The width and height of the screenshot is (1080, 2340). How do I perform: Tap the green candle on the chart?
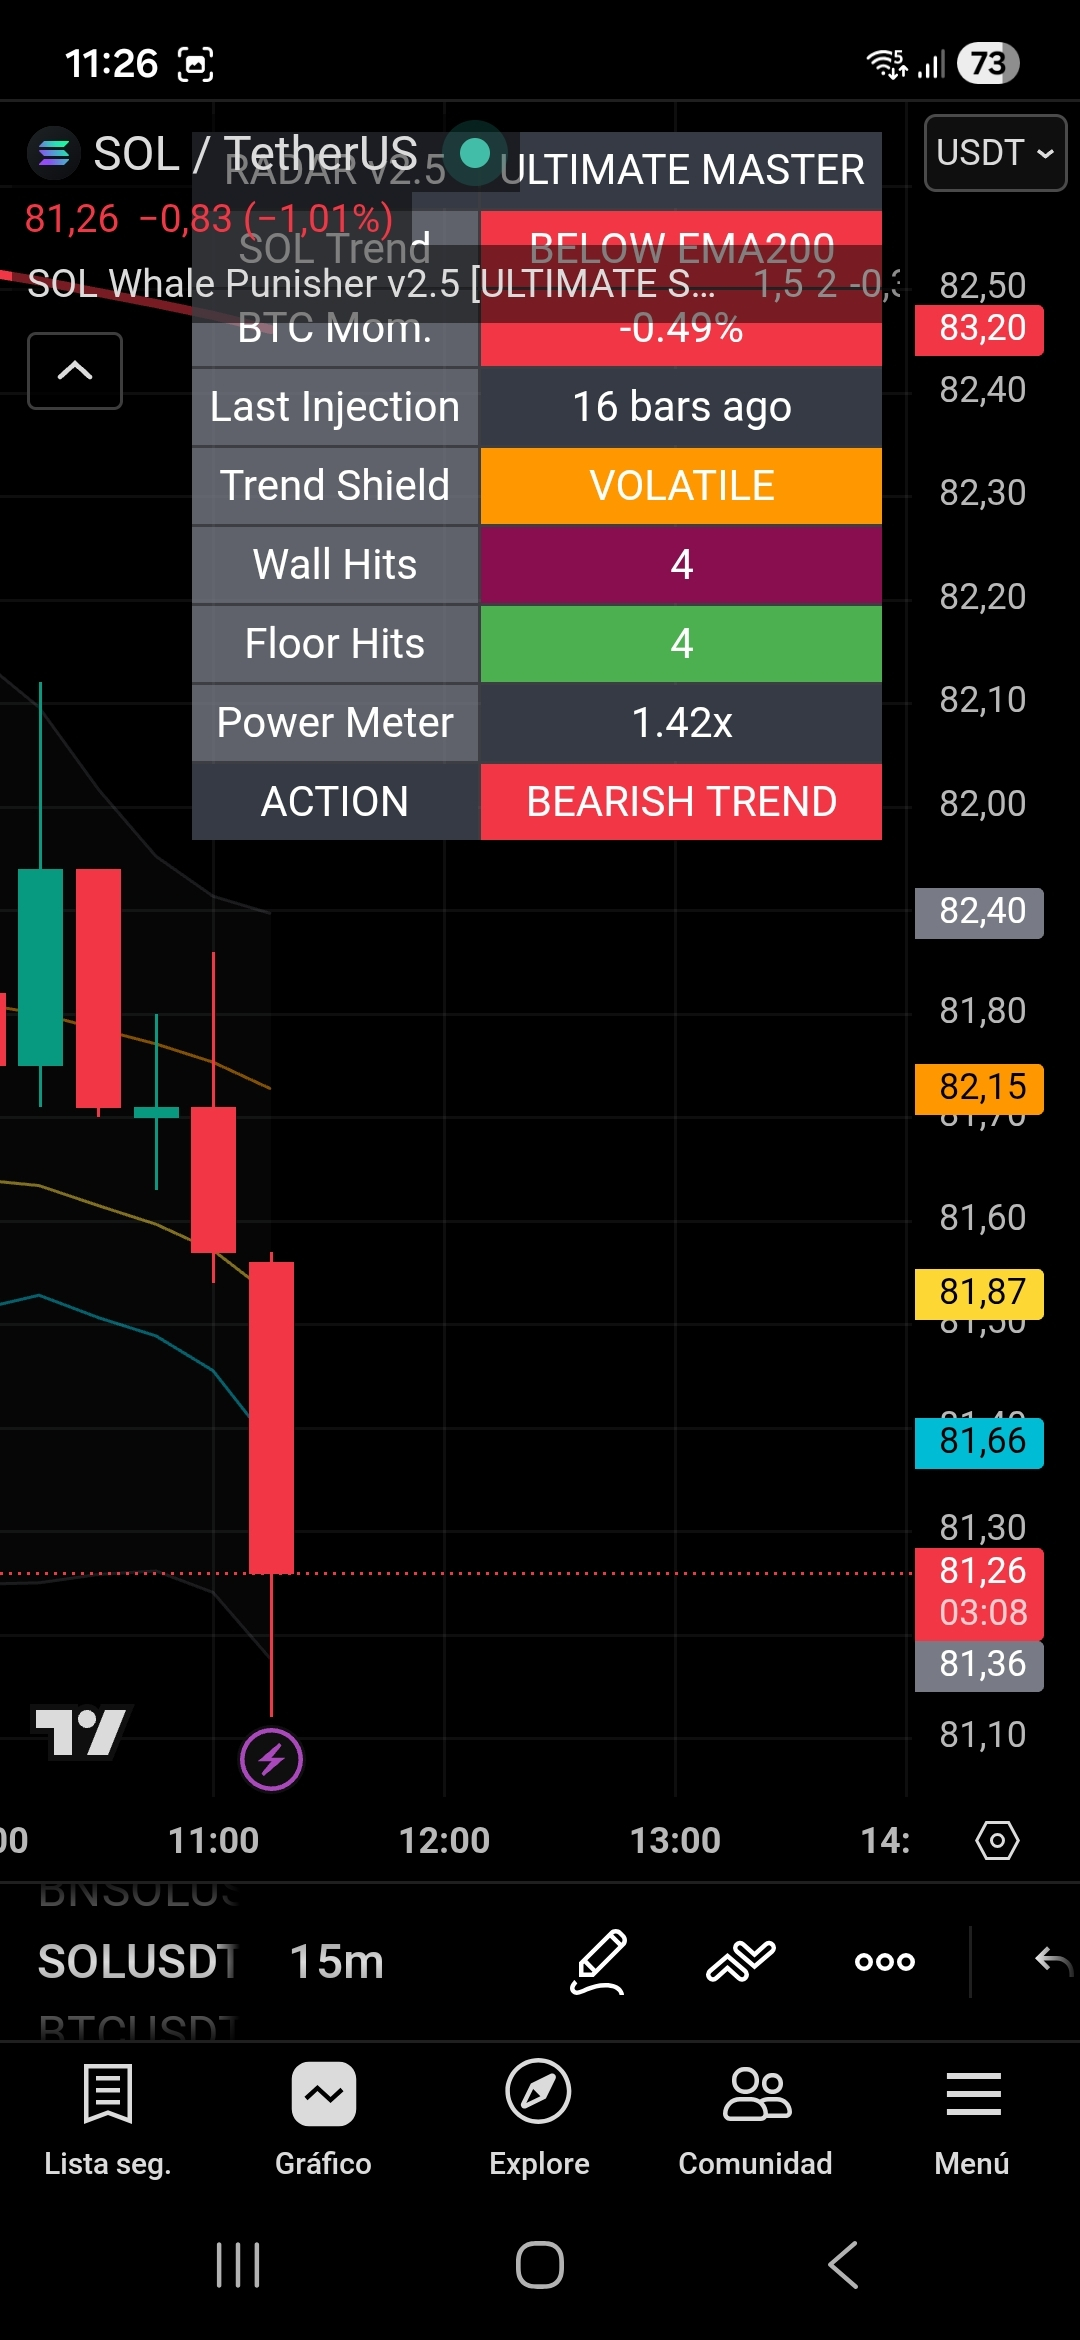pyautogui.click(x=40, y=967)
